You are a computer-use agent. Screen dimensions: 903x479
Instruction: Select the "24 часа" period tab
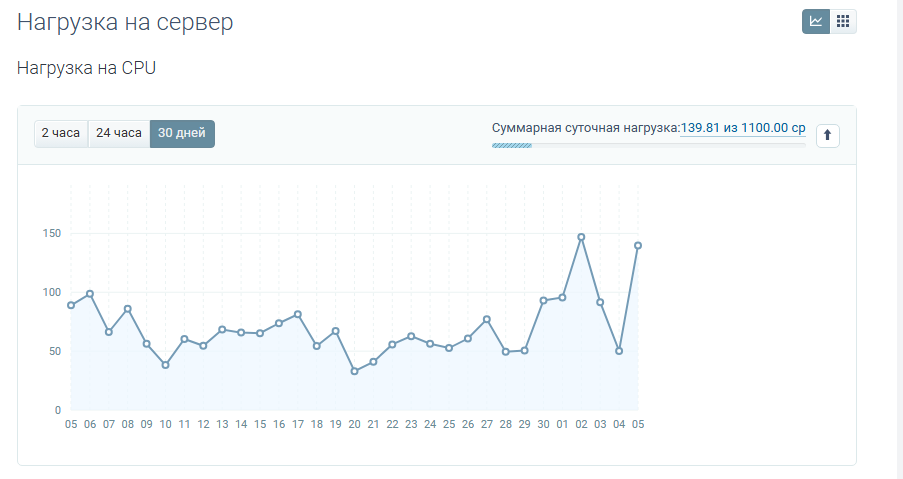119,133
